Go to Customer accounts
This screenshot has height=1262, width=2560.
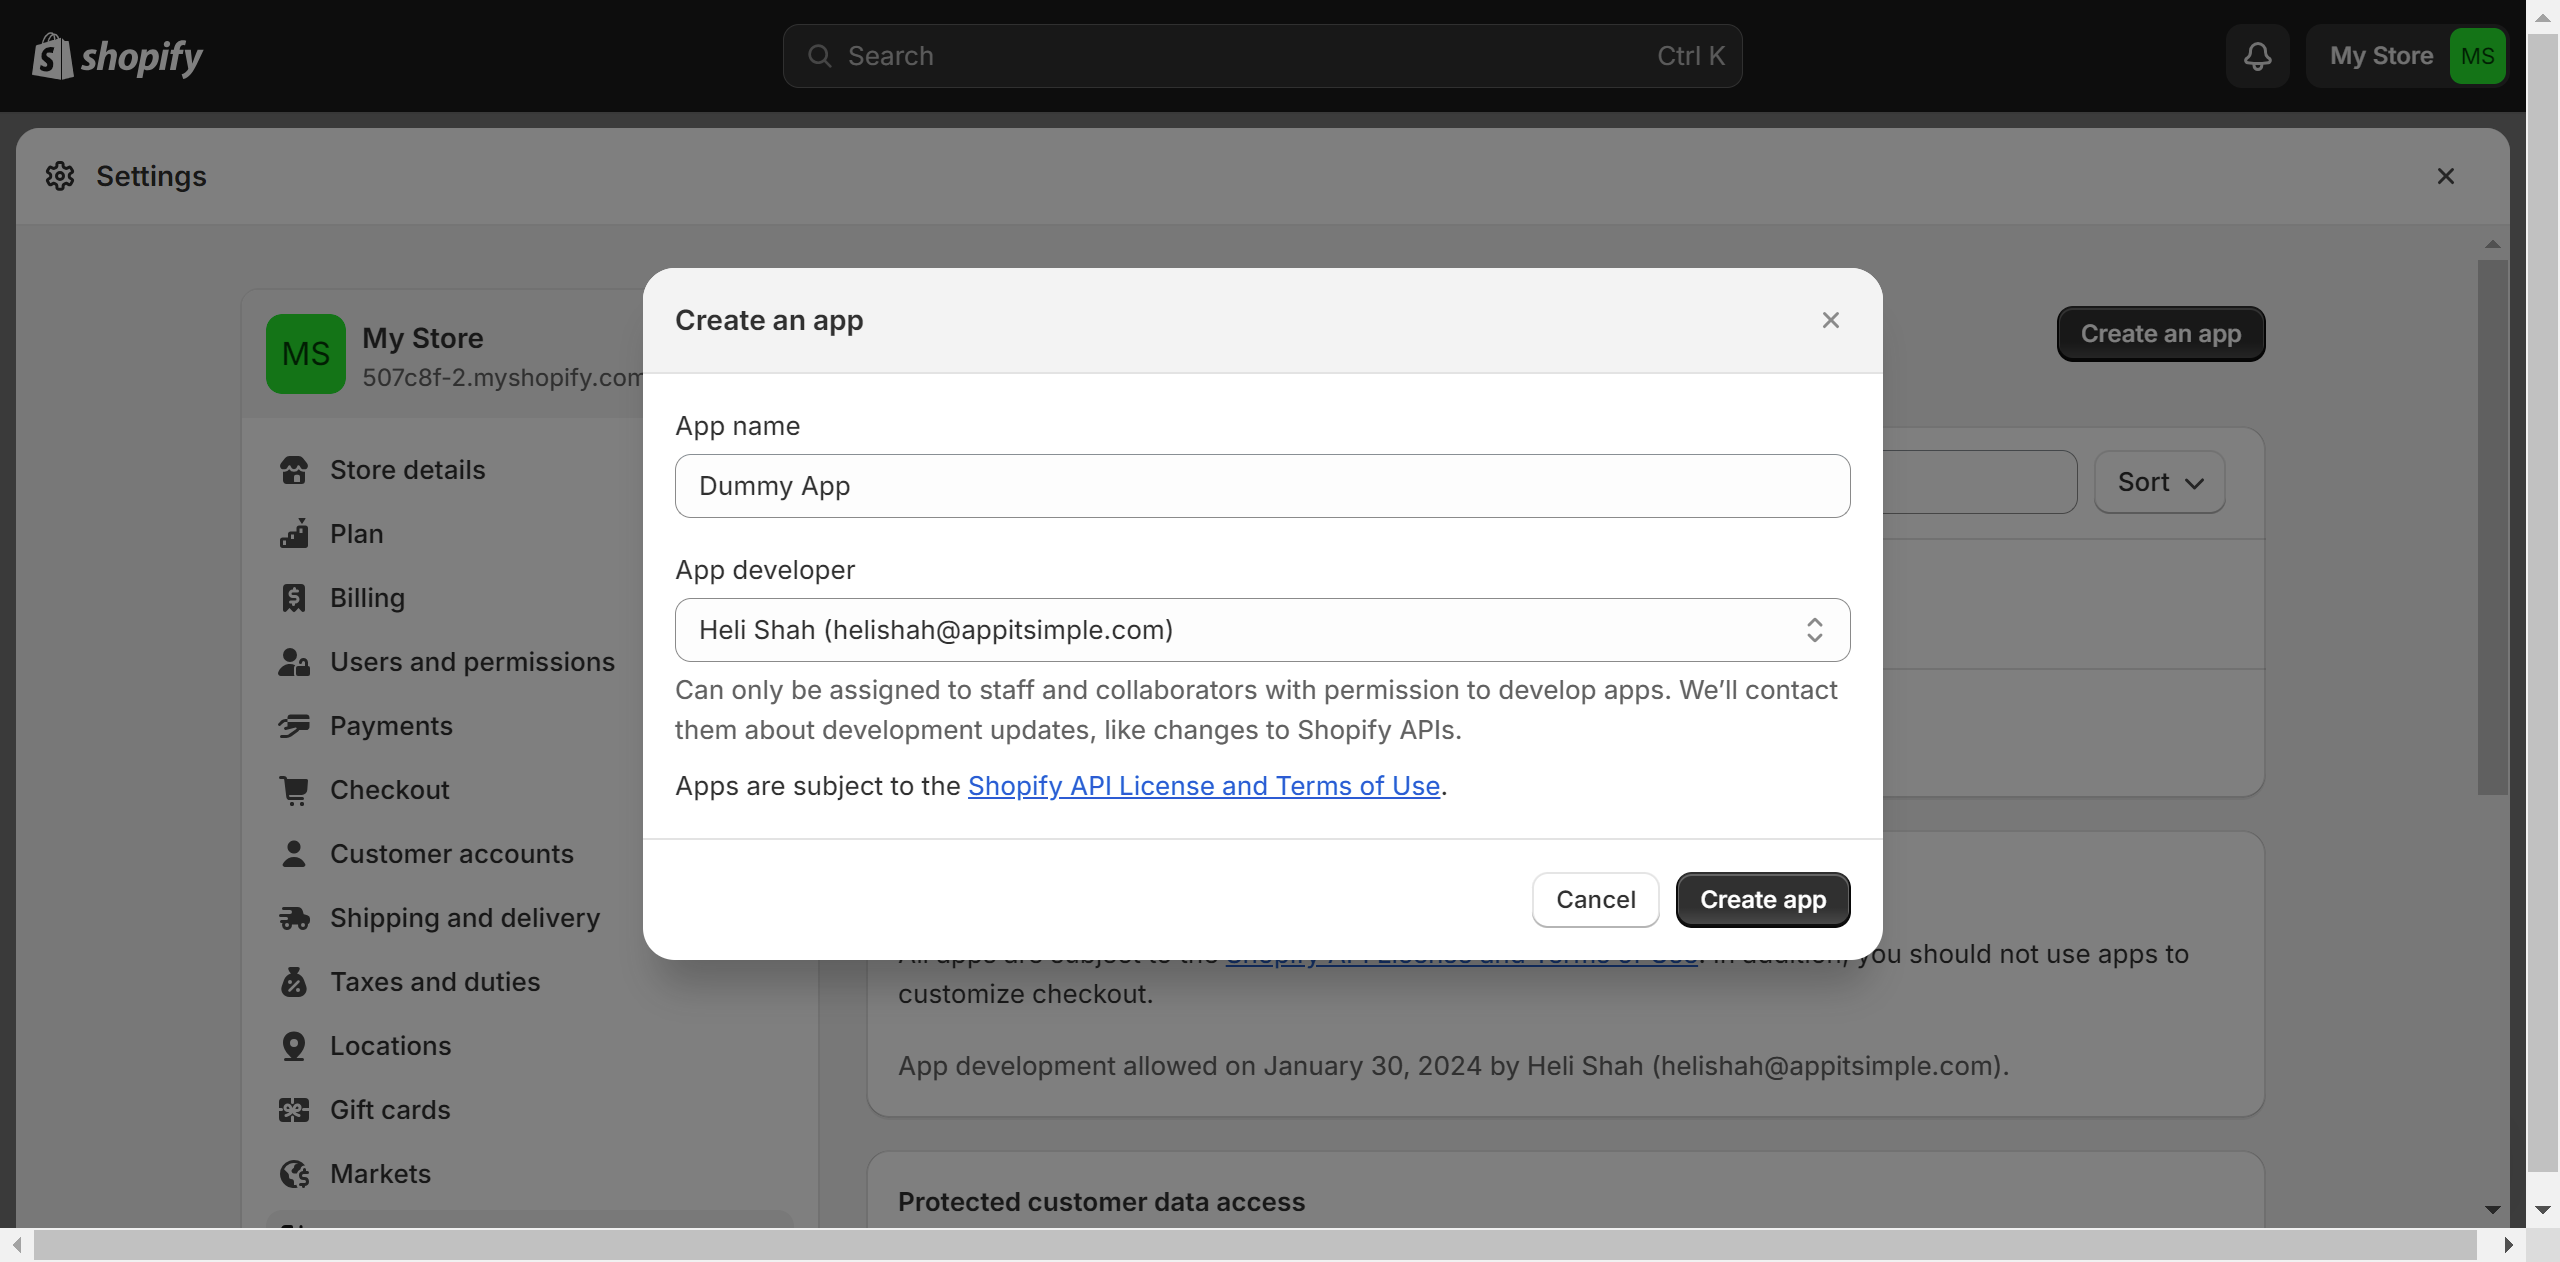[451, 854]
